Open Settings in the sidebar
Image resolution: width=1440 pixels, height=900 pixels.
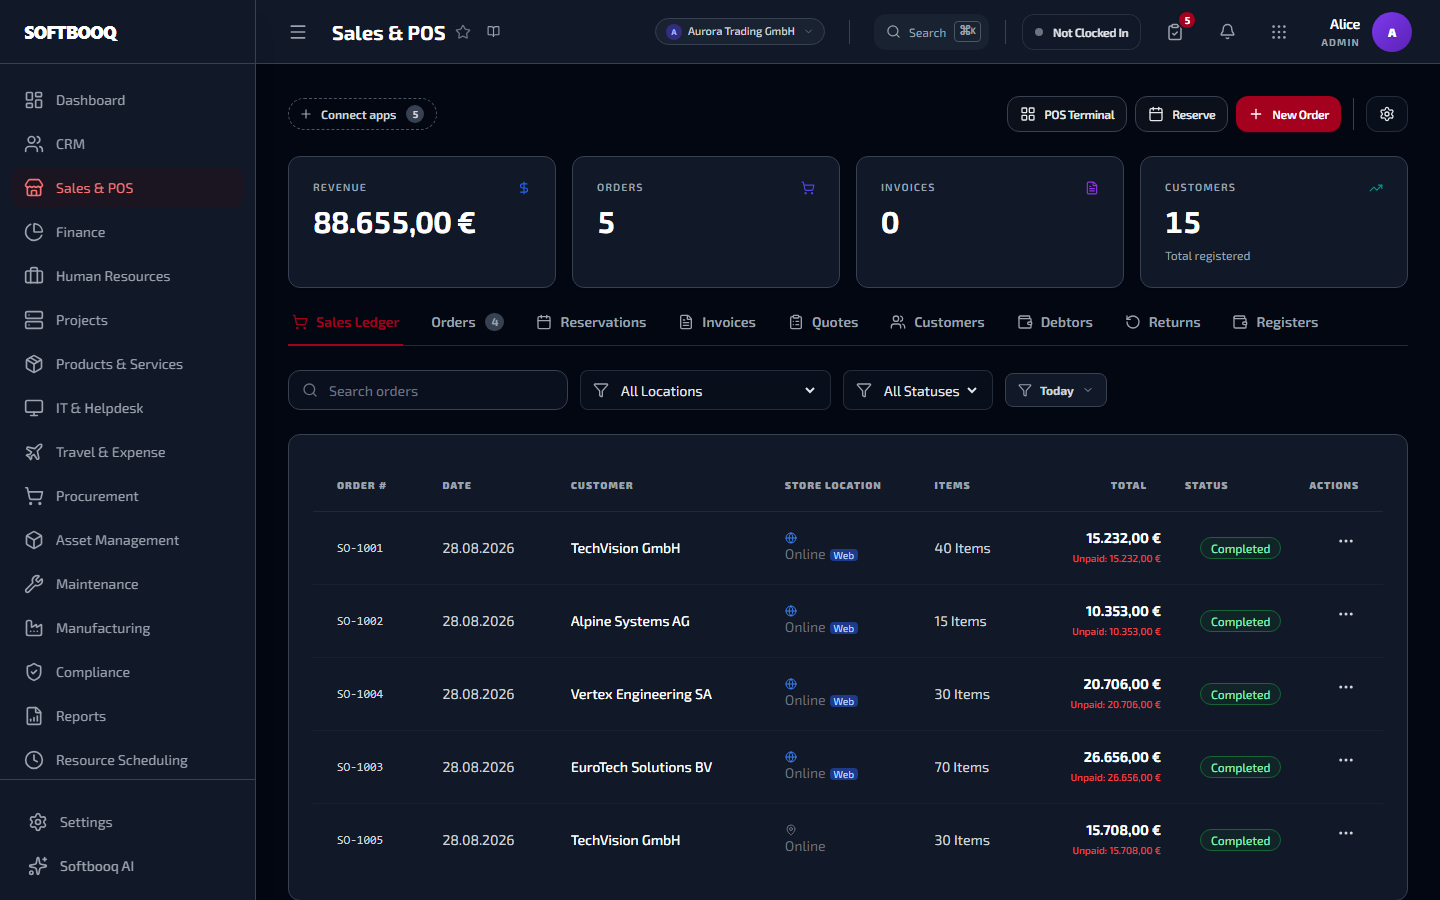128,822
